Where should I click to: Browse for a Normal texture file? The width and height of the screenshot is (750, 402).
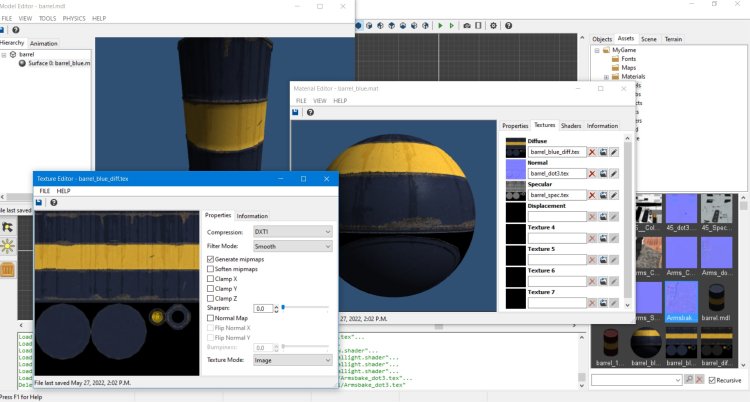[x=603, y=174]
